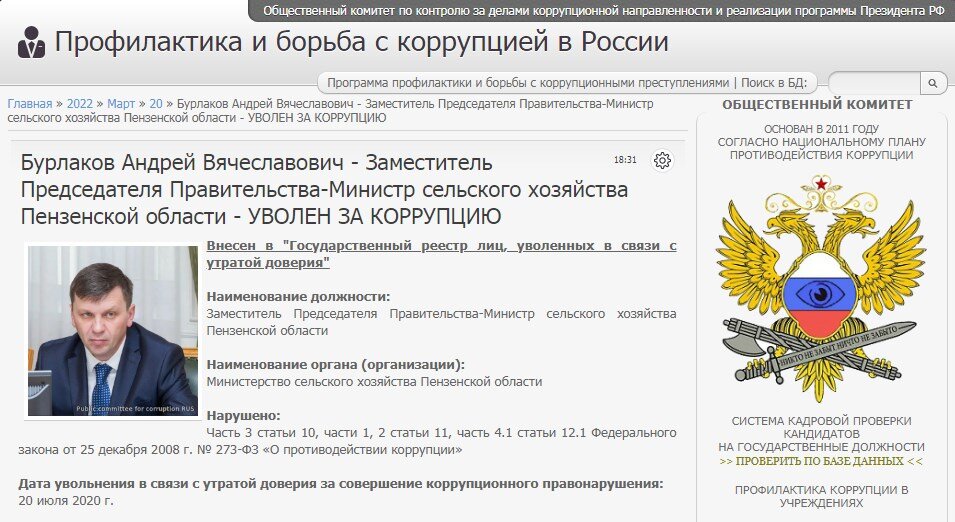The image size is (955, 522).
Task: Click the 'Наименование органа (организации):' label
Action: pyautogui.click(x=336, y=365)
